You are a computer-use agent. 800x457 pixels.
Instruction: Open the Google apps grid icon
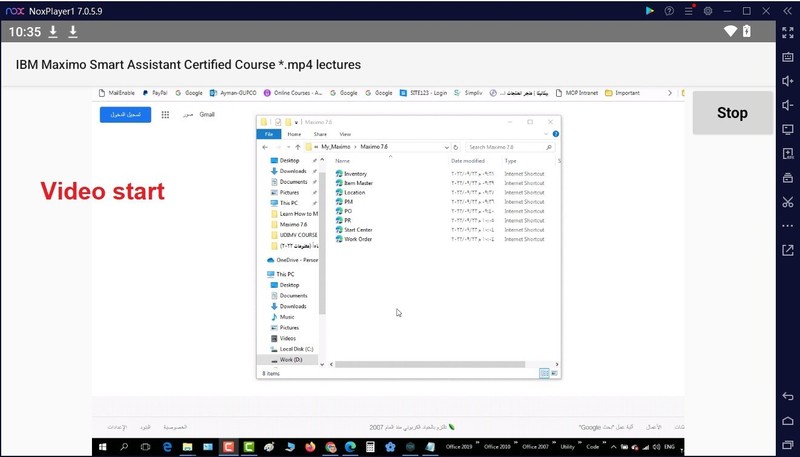coord(165,115)
